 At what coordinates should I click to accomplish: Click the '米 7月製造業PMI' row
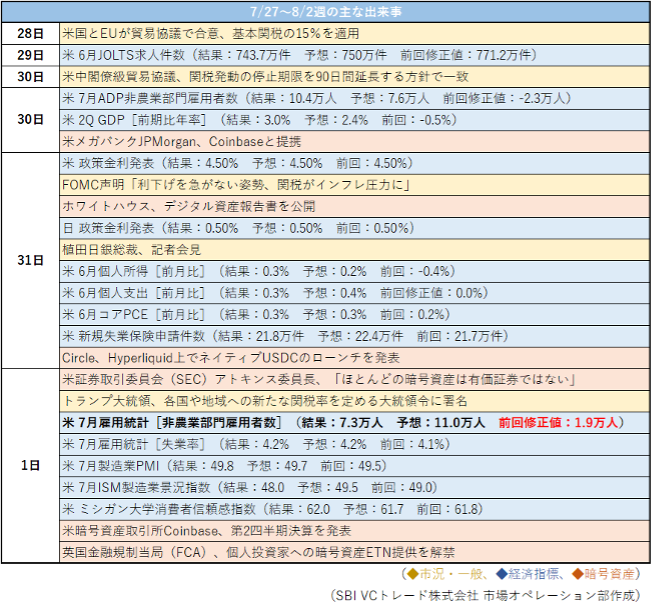click(355, 466)
